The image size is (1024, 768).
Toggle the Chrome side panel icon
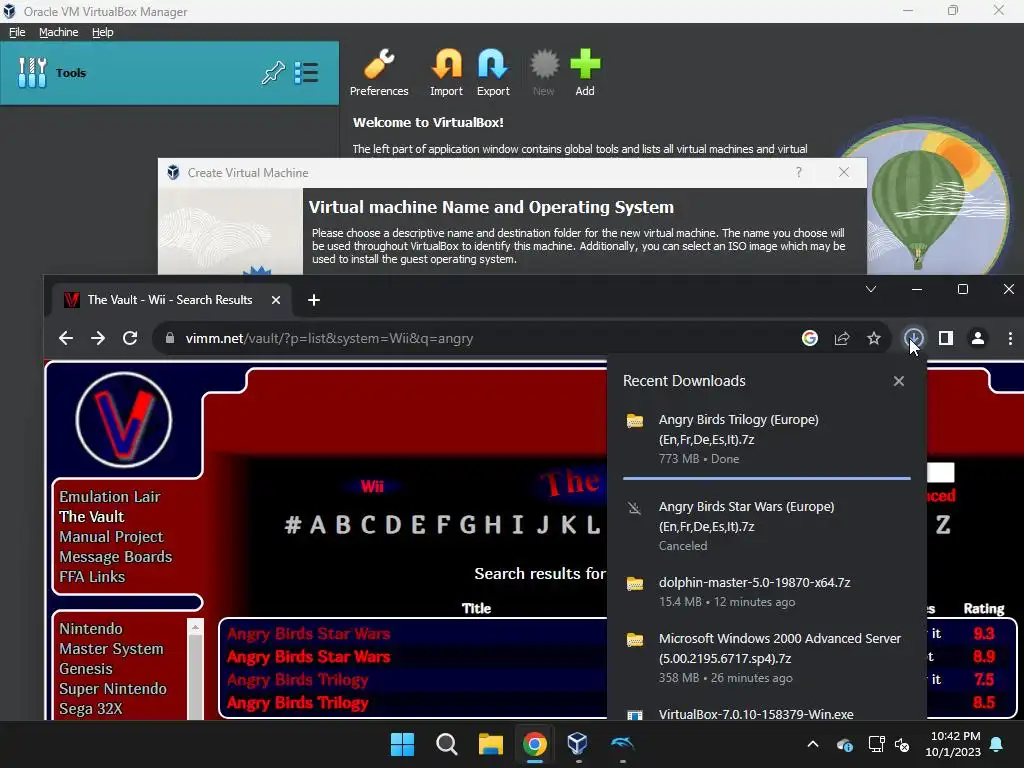pos(946,338)
